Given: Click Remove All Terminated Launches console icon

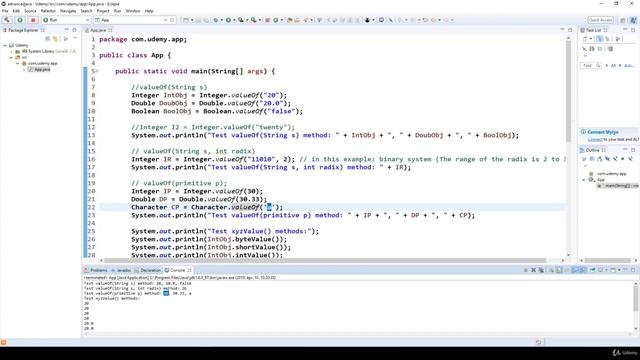Looking at the screenshot, I should (541, 270).
